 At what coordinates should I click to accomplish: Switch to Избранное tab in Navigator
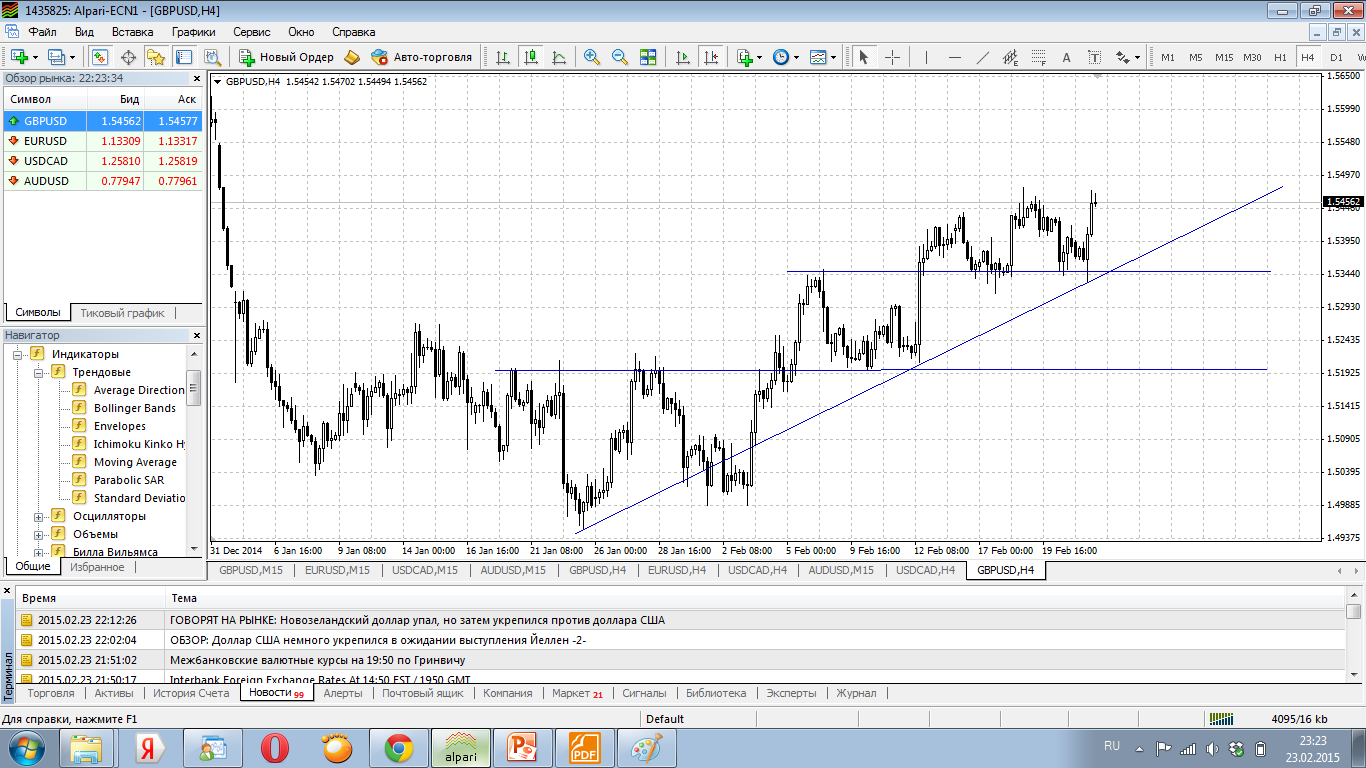tap(97, 567)
